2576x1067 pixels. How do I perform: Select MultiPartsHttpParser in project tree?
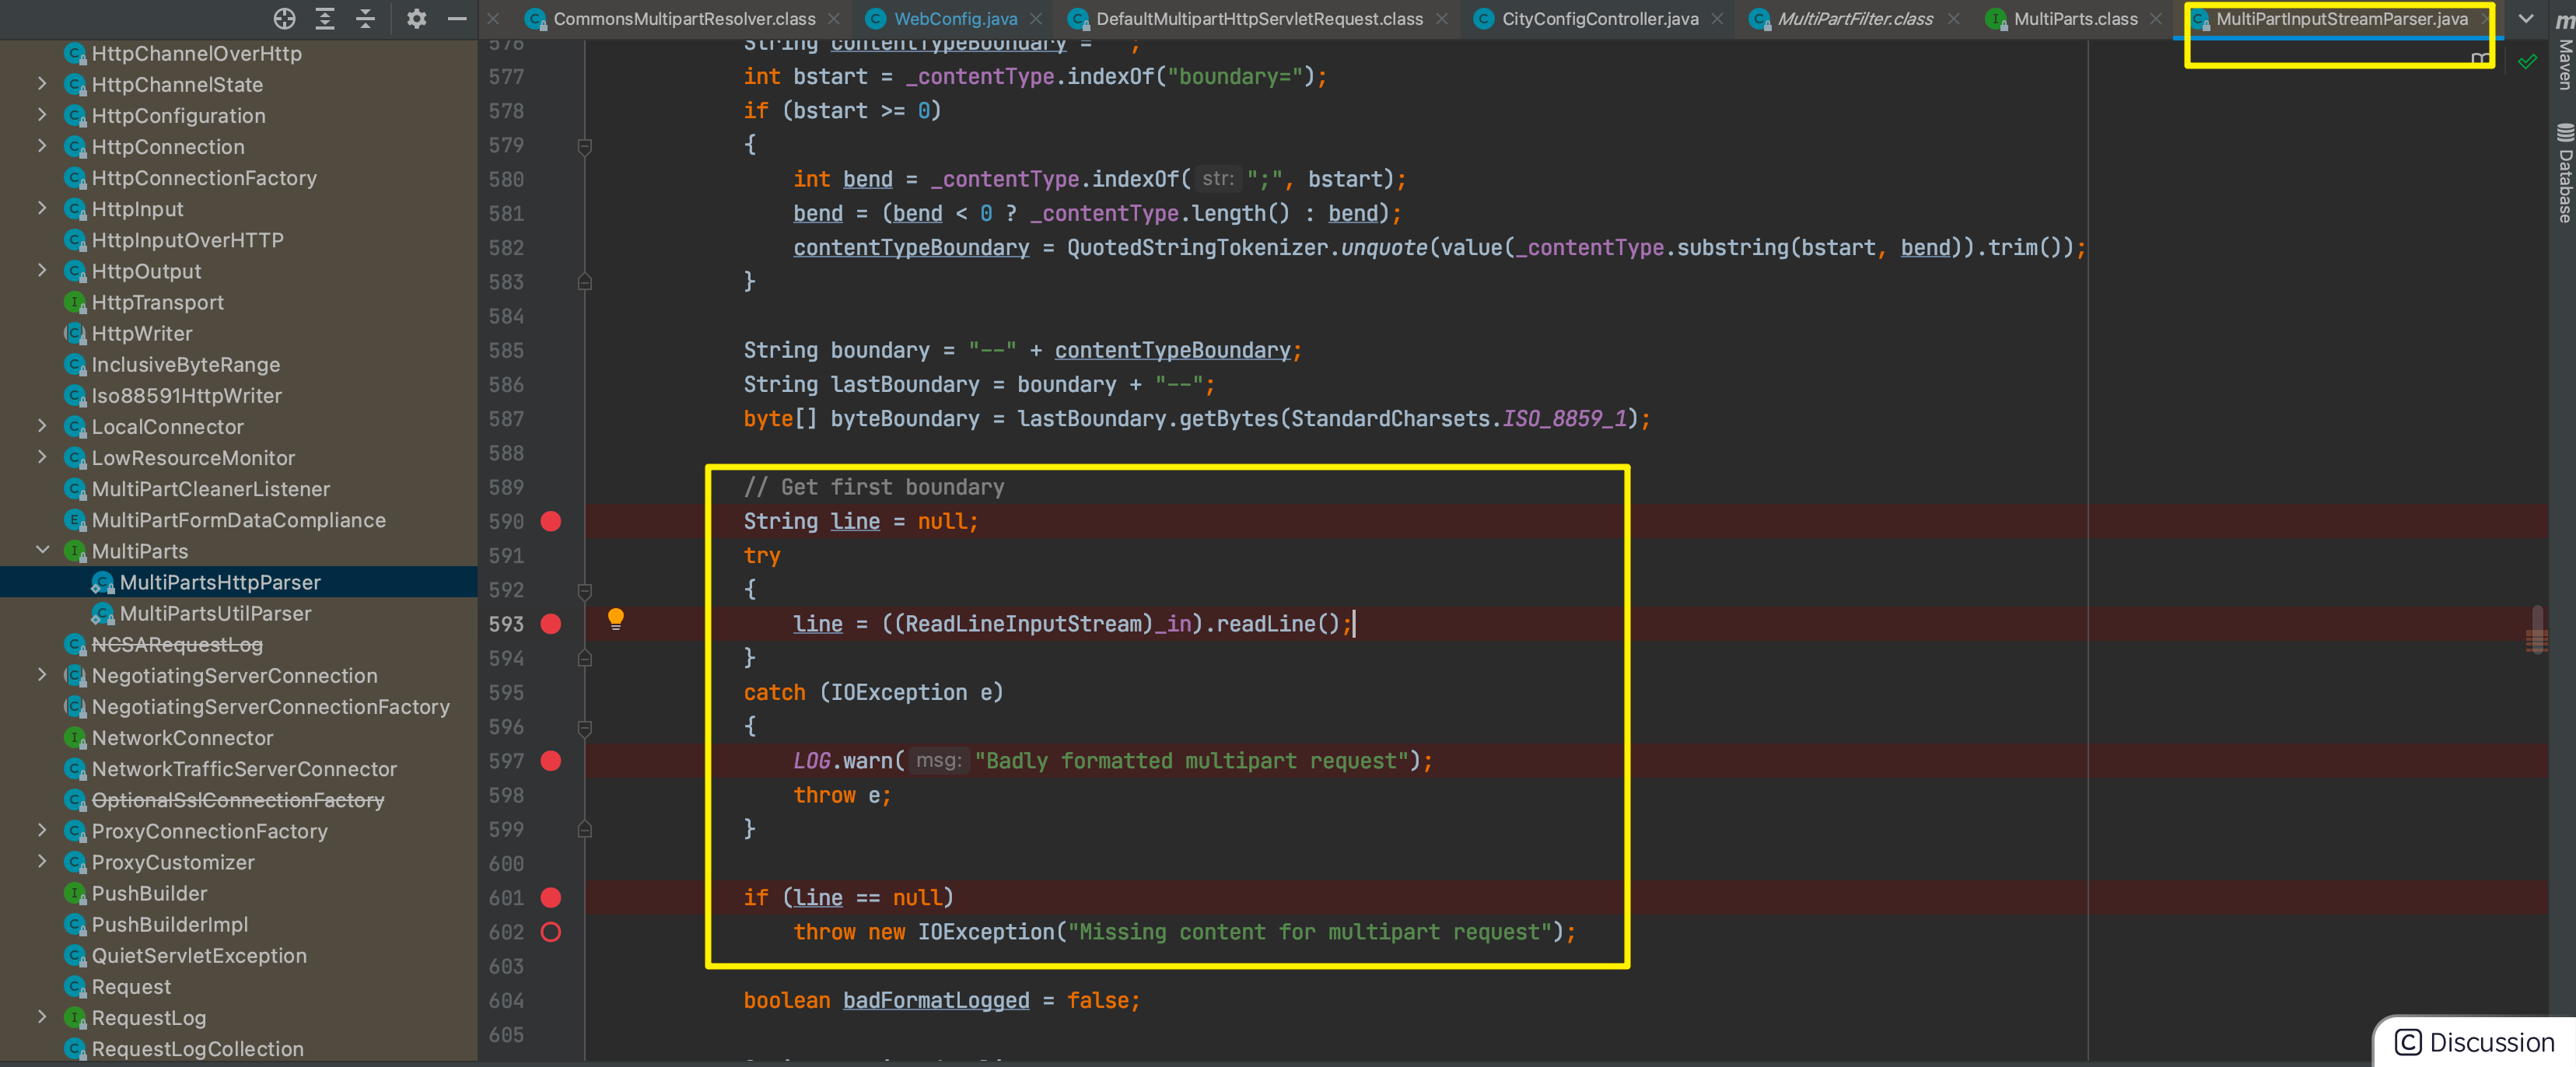pos(220,582)
